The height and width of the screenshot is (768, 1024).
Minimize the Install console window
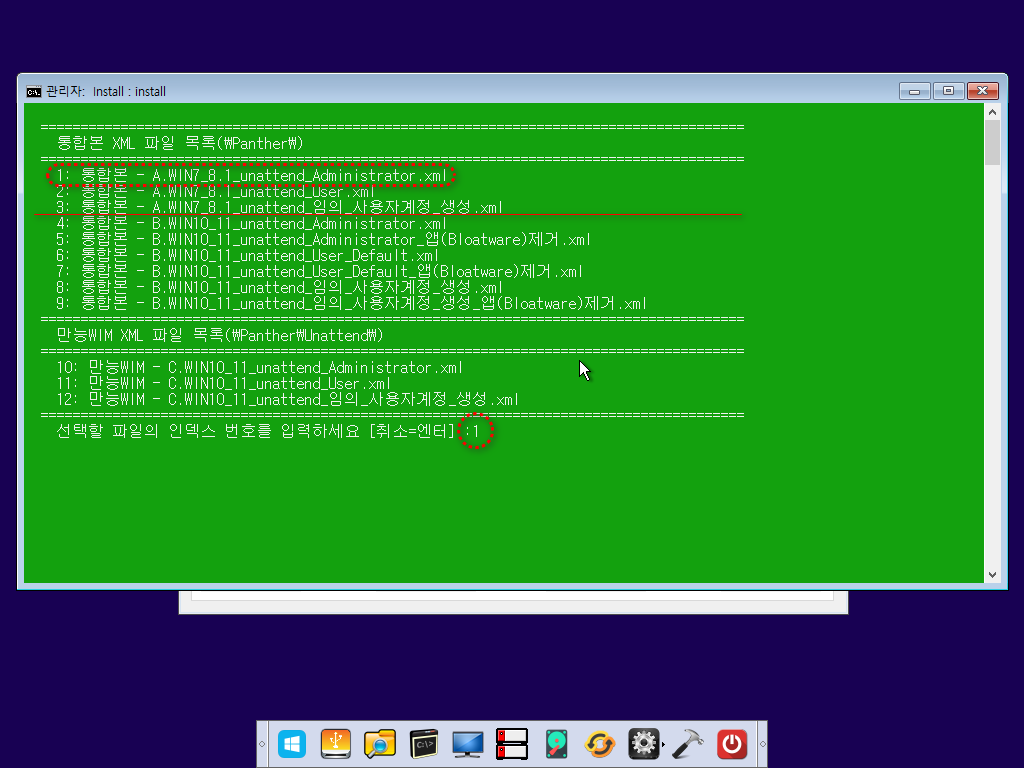click(914, 91)
